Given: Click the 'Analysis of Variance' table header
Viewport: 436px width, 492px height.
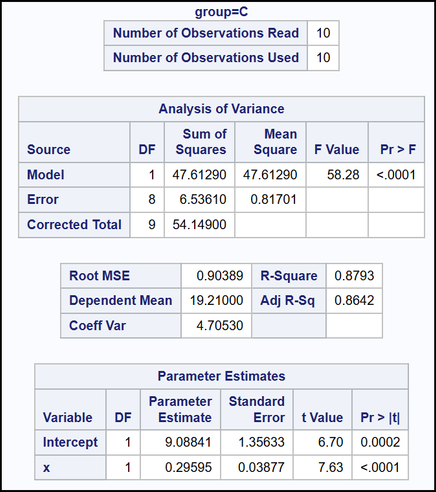Looking at the screenshot, I should click(221, 109).
